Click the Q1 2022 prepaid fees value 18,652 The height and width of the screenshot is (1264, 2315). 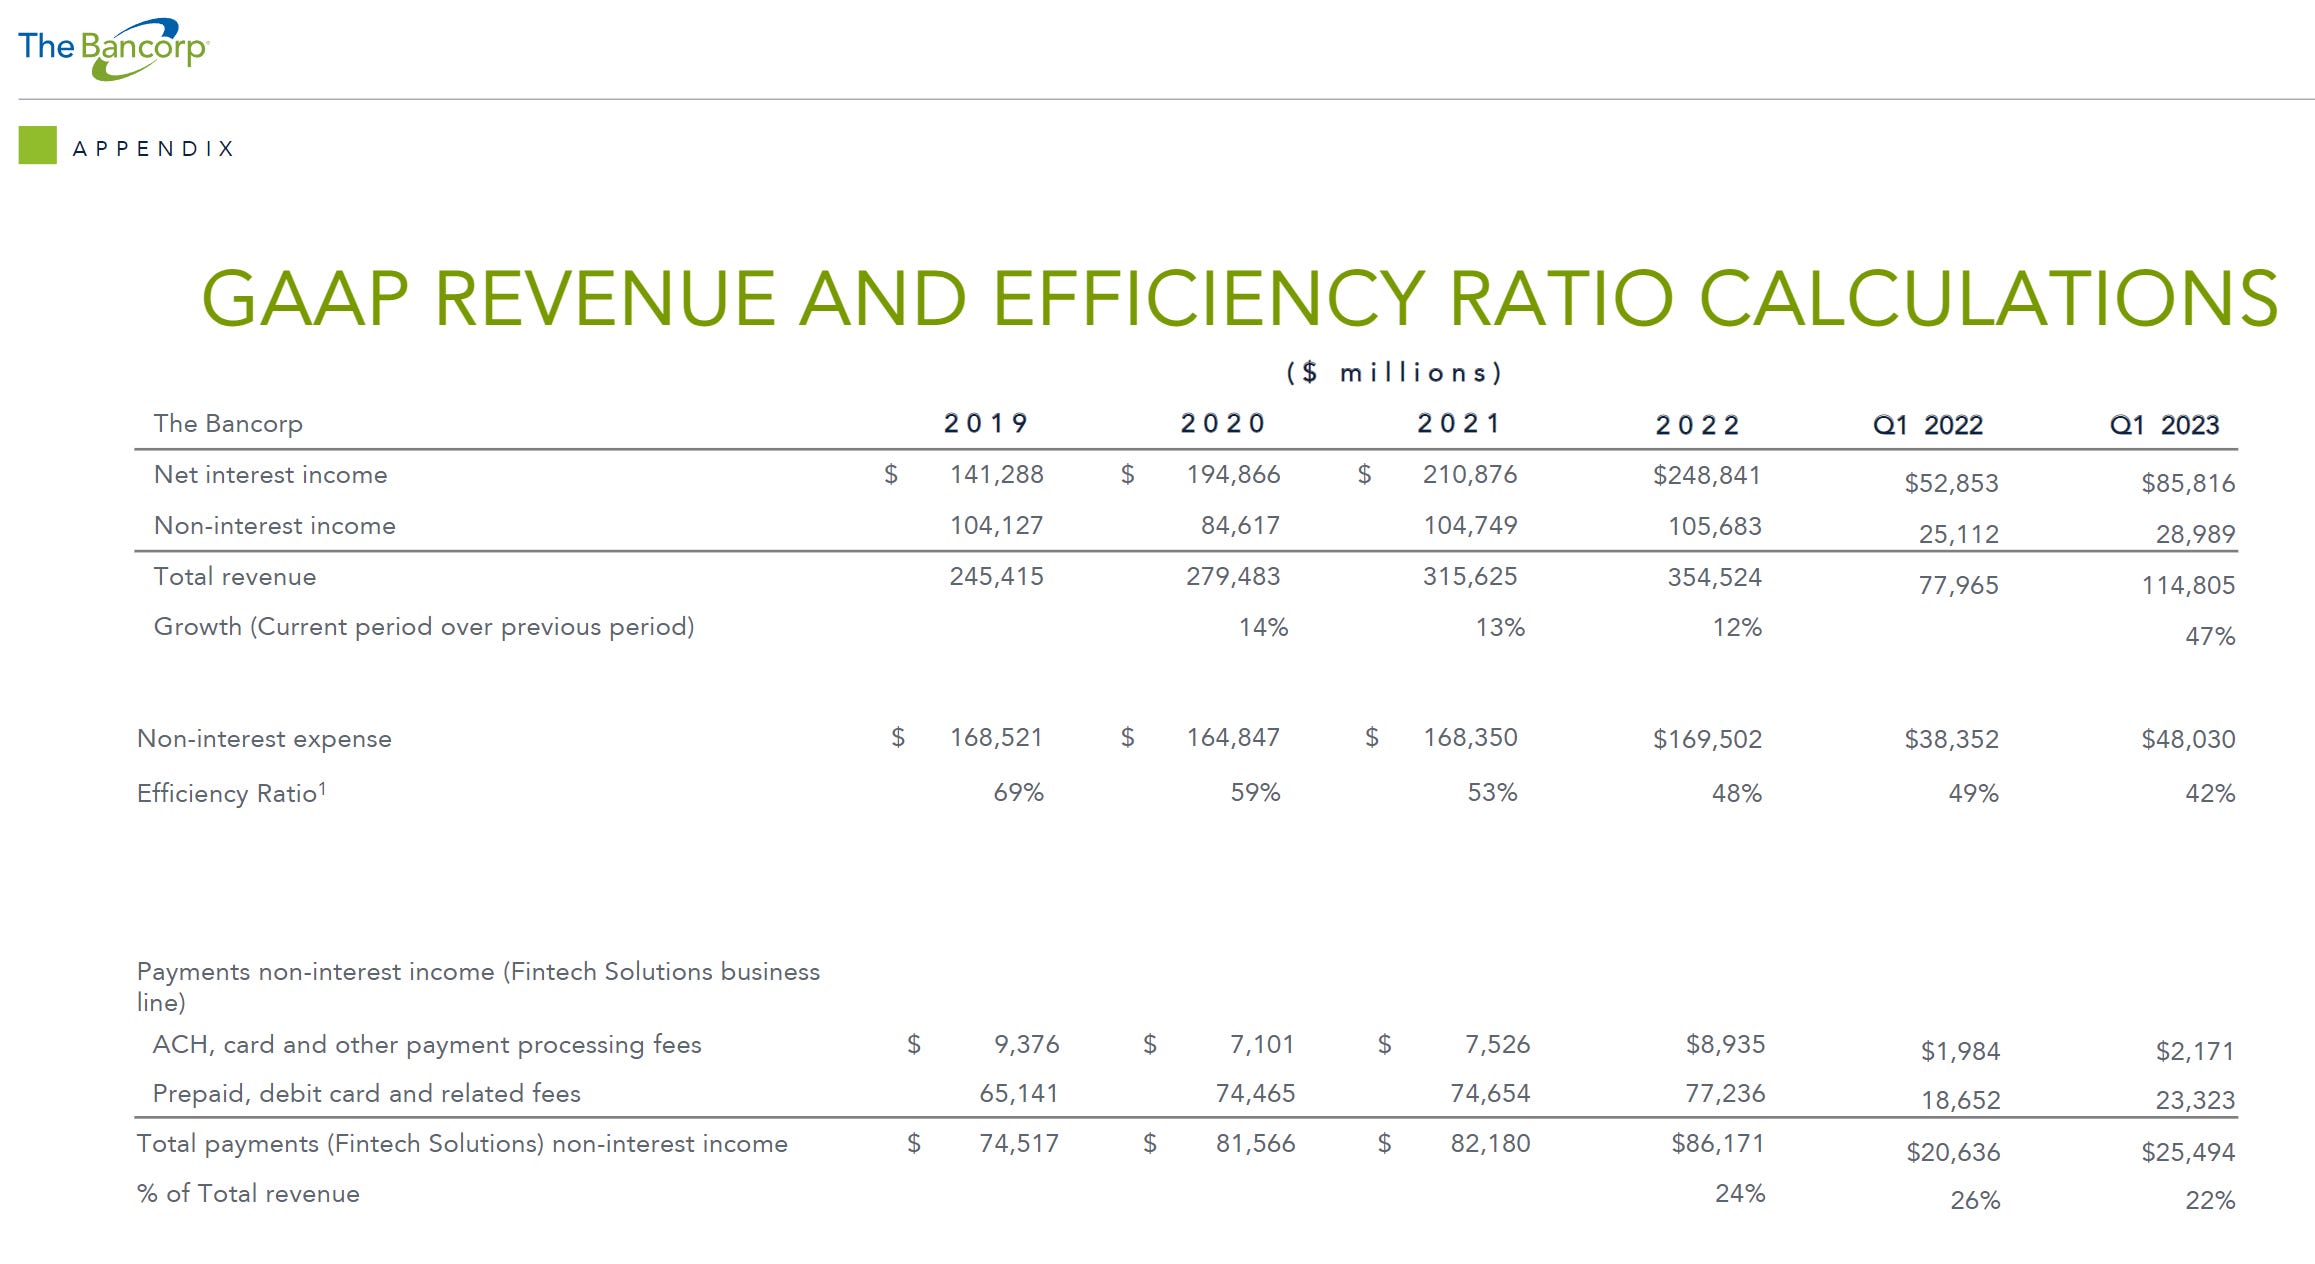tap(1960, 1100)
